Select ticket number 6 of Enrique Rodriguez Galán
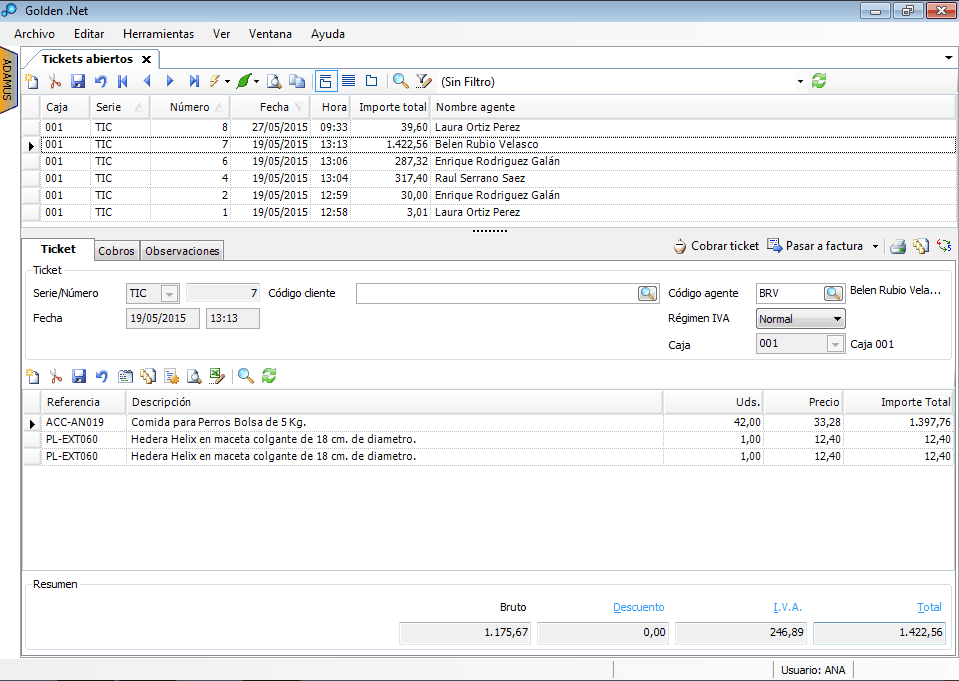This screenshot has width=959, height=681. pos(300,161)
